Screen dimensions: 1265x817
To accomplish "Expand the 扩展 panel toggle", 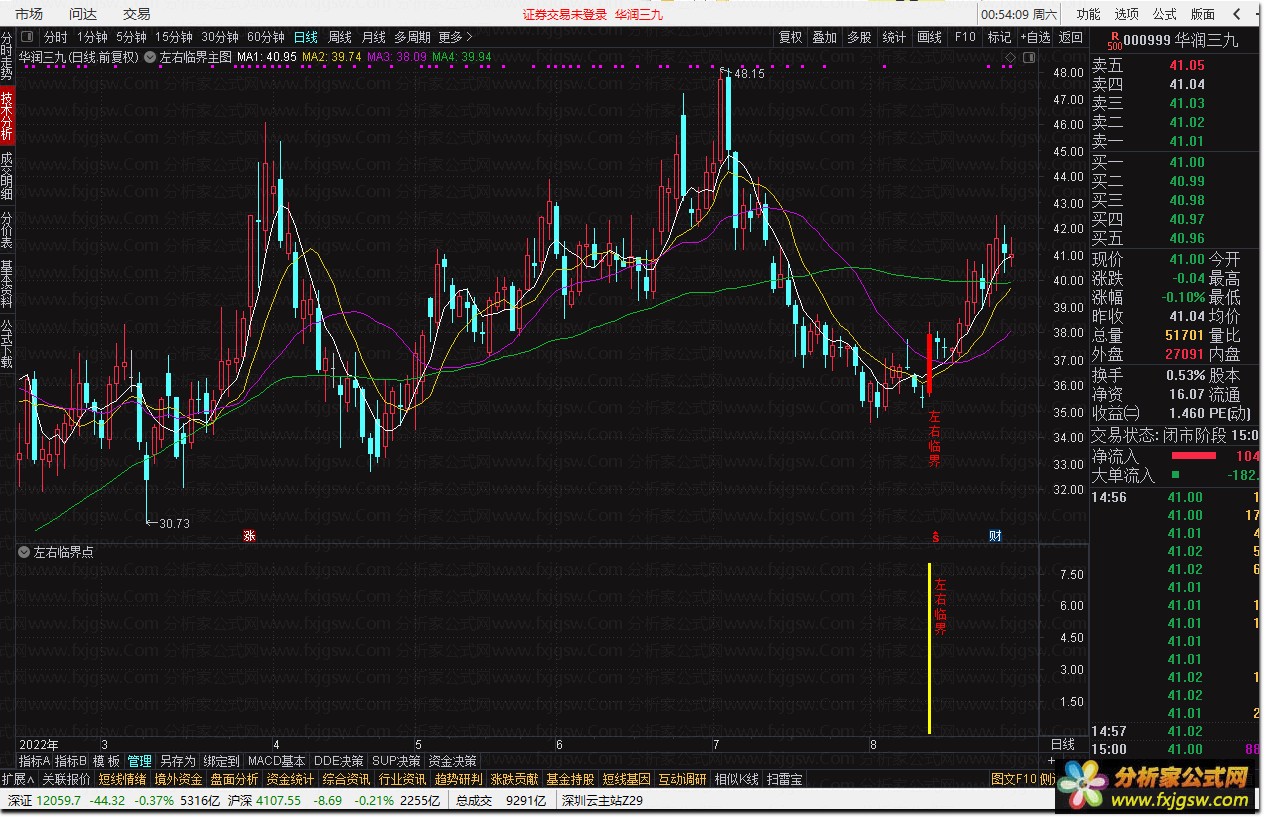I will tap(18, 779).
